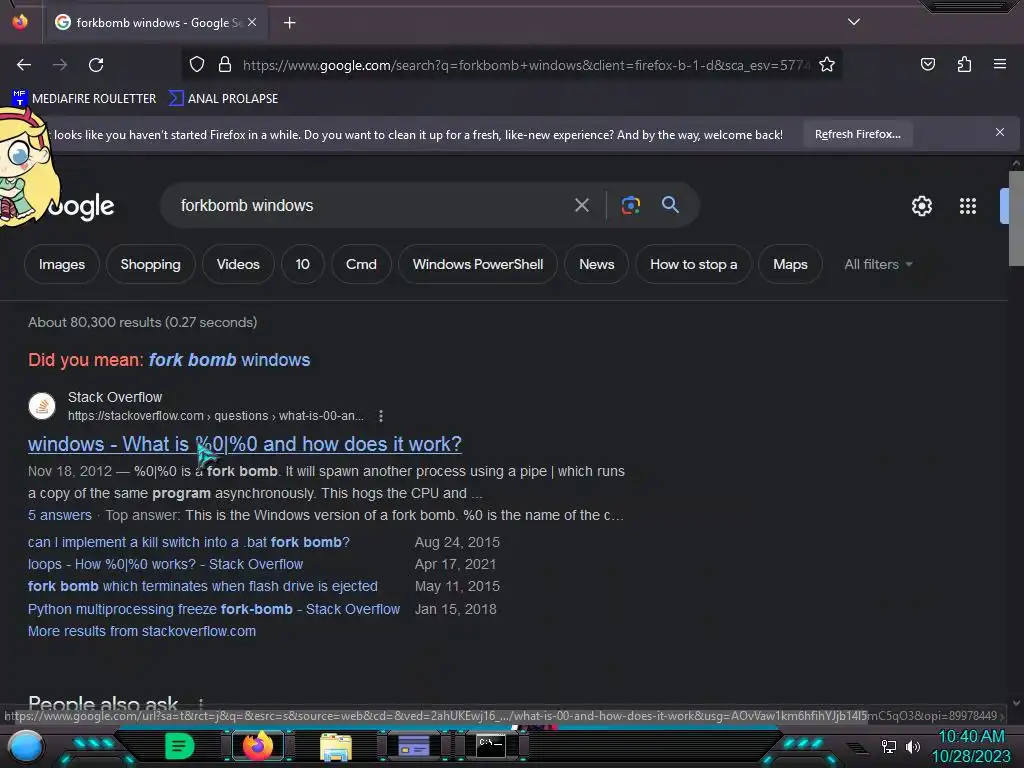1024x768 pixels.
Task: Click the Refresh Firefox button
Action: pyautogui.click(x=857, y=134)
